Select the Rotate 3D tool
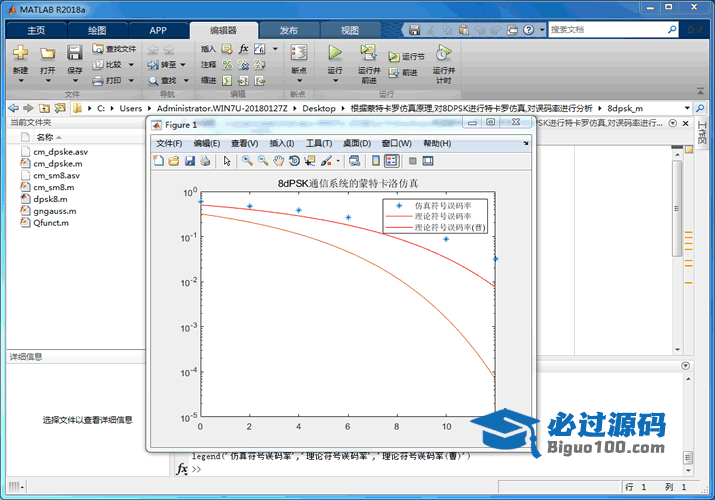This screenshot has width=715, height=500. click(x=295, y=161)
